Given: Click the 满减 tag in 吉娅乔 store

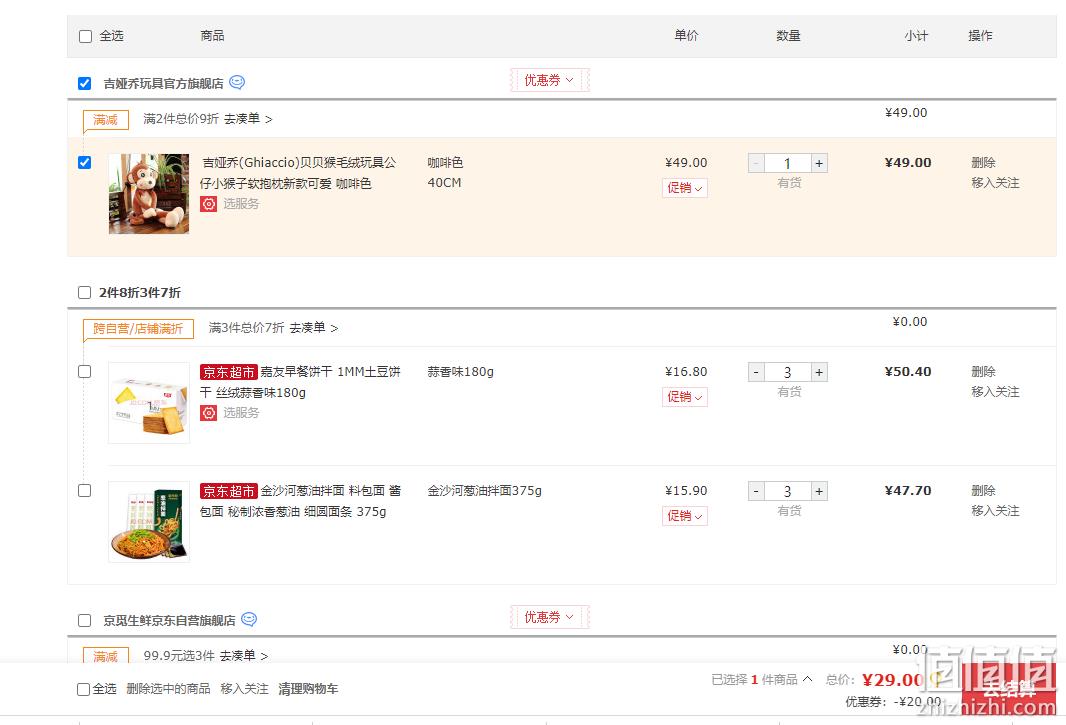Looking at the screenshot, I should pos(105,120).
